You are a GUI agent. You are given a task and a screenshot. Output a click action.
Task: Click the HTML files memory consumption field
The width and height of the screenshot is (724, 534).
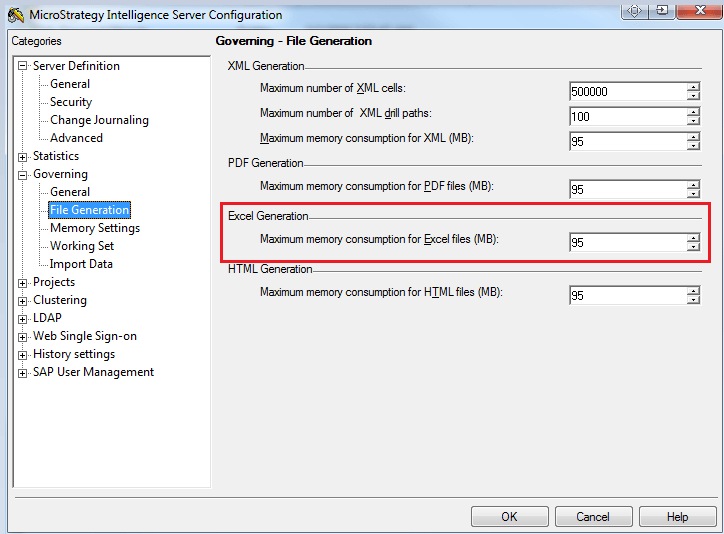click(628, 295)
